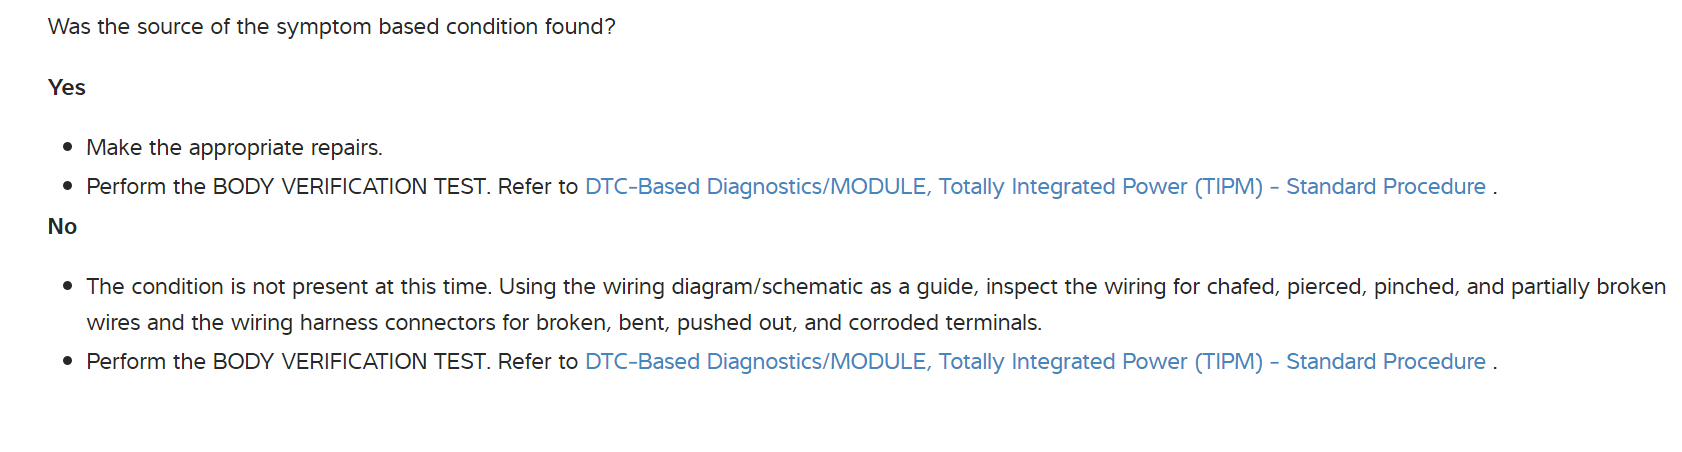Screen dimensions: 1682x452
Task: Click the question about the symptom source
Action: pyautogui.click(x=331, y=27)
